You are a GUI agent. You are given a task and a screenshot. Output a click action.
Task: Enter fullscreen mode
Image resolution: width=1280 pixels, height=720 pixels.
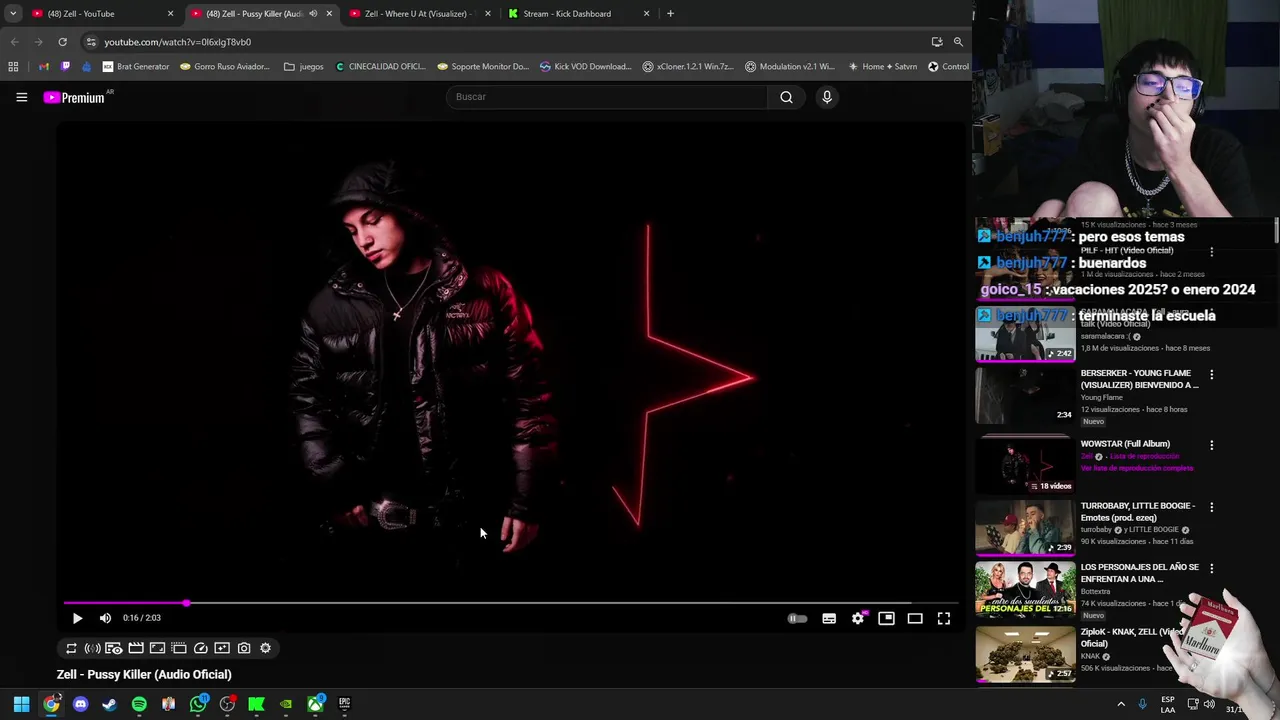[x=944, y=619]
